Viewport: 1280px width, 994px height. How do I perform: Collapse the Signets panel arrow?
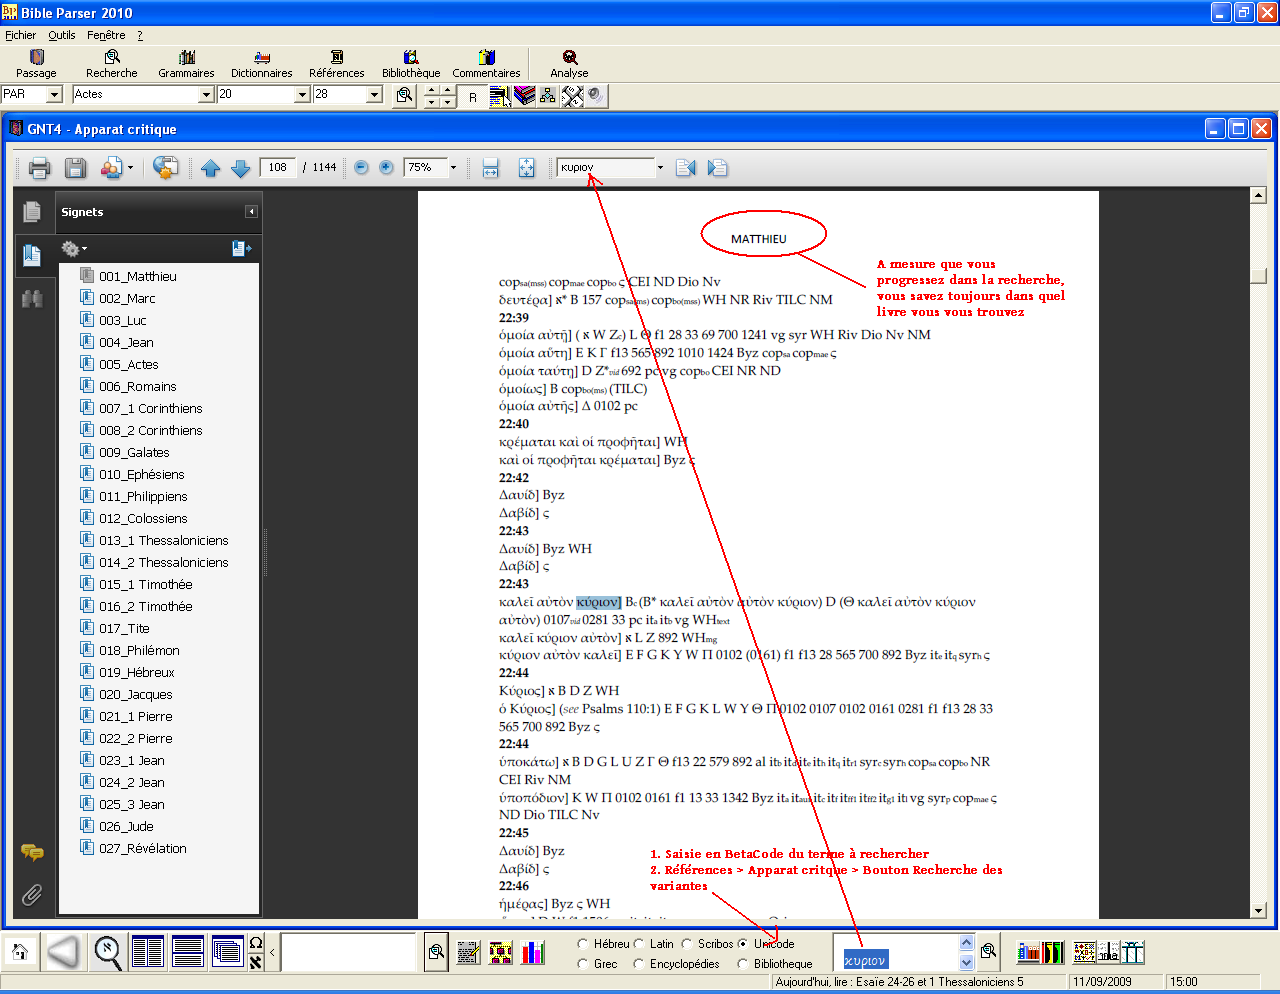[251, 212]
